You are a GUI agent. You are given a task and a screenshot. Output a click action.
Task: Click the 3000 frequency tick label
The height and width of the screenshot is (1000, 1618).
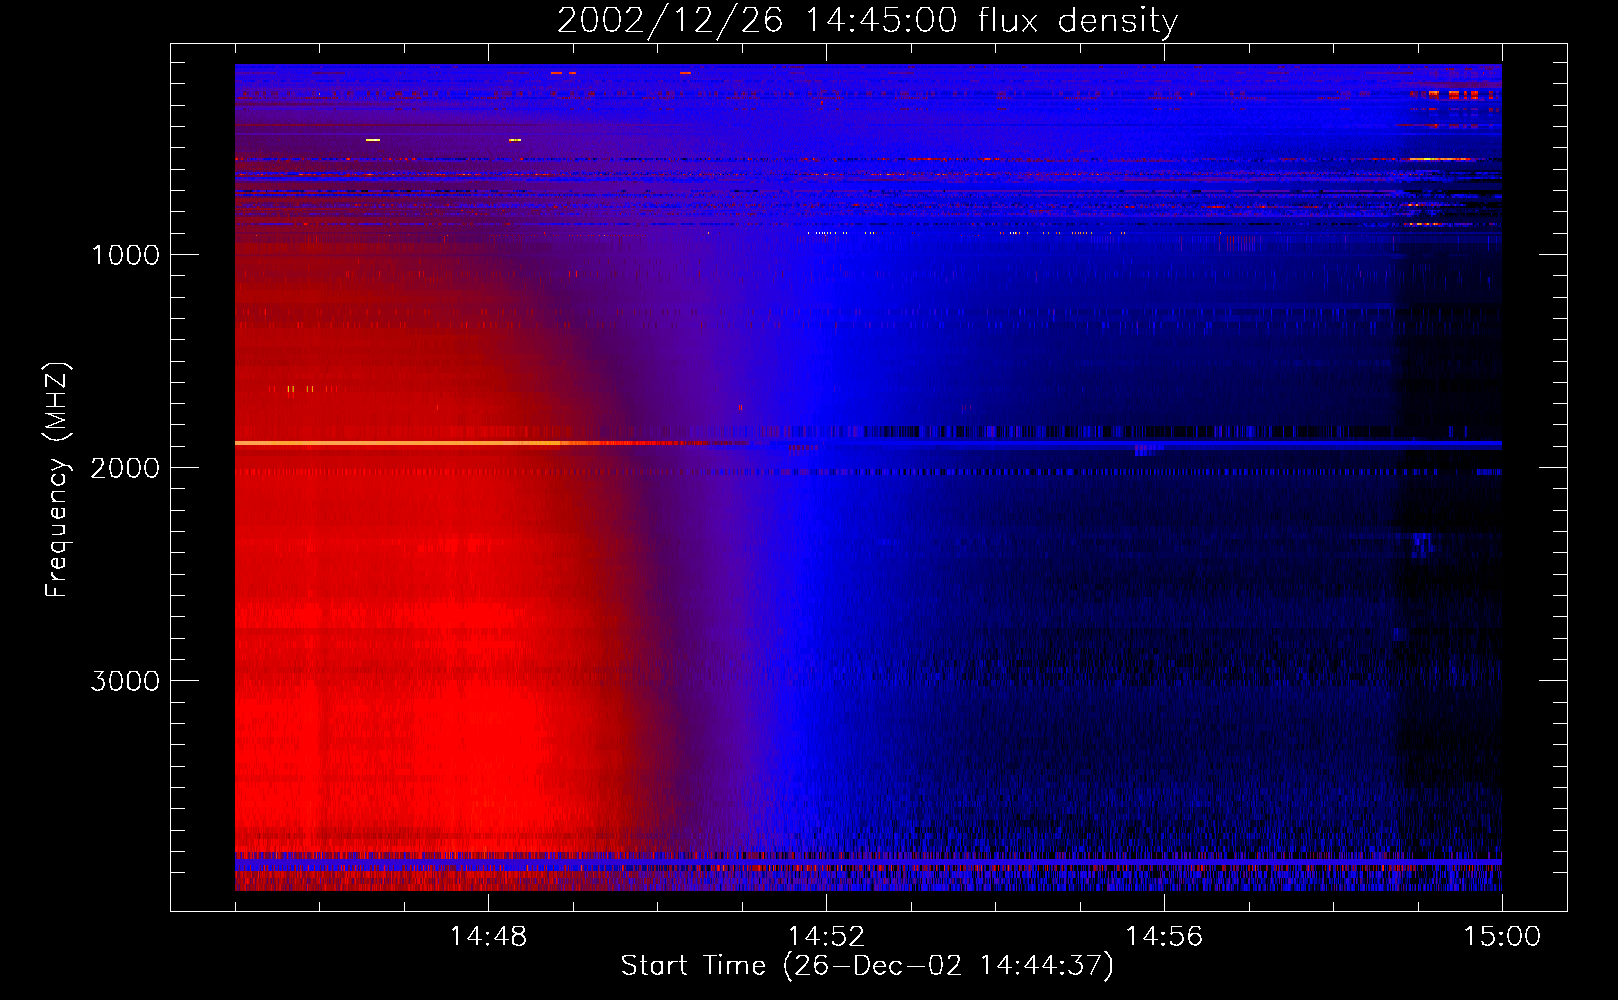click(126, 681)
